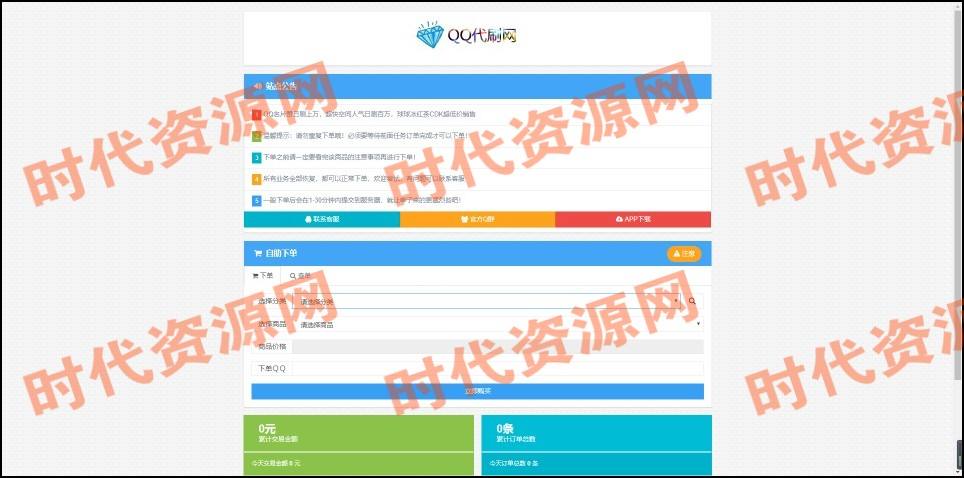Click the grey 商品价格 field
The height and width of the screenshot is (478, 964).
(x=498, y=347)
